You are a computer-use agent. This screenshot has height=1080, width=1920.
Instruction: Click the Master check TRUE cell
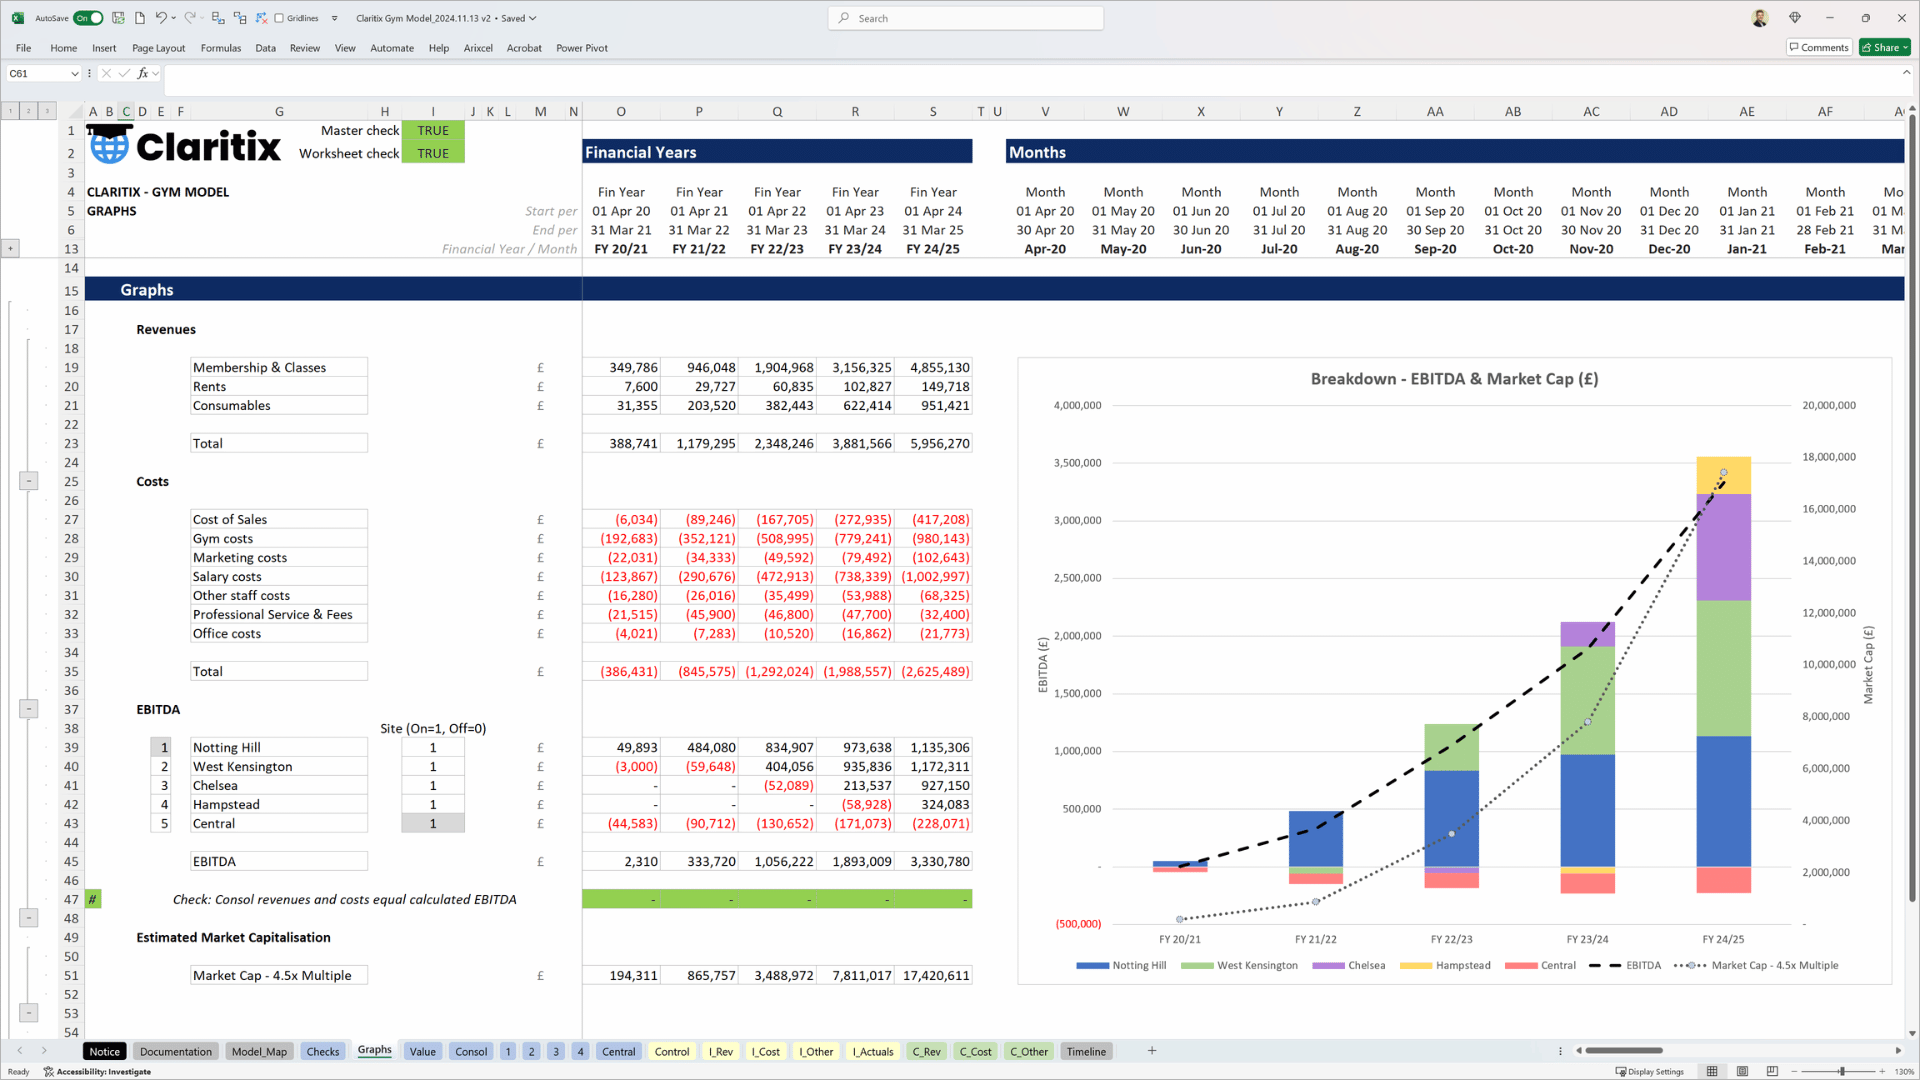click(433, 130)
